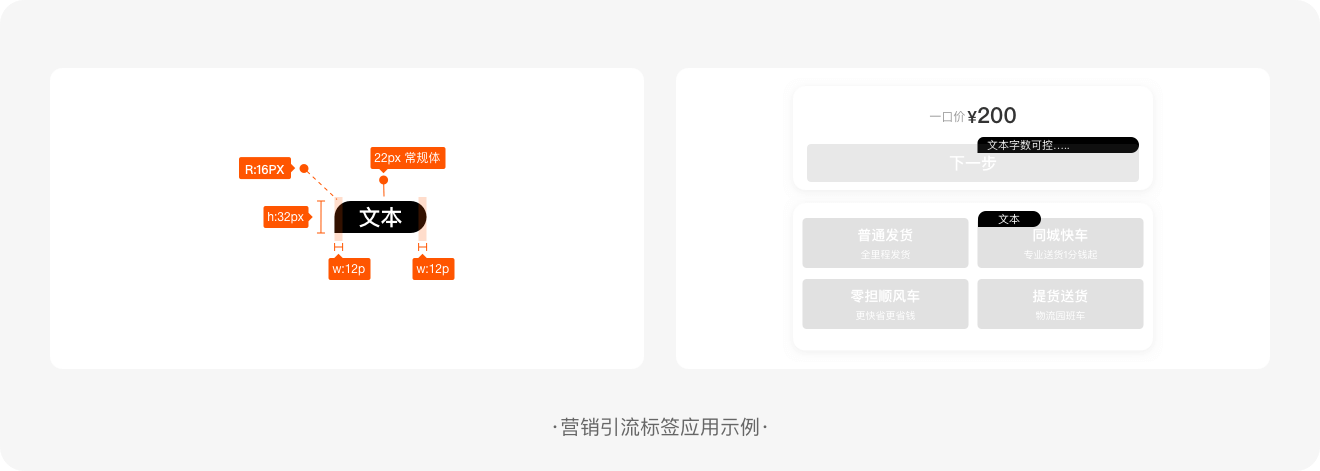
Task: Select the left padding width marker
Action: pyautogui.click(x=338, y=246)
